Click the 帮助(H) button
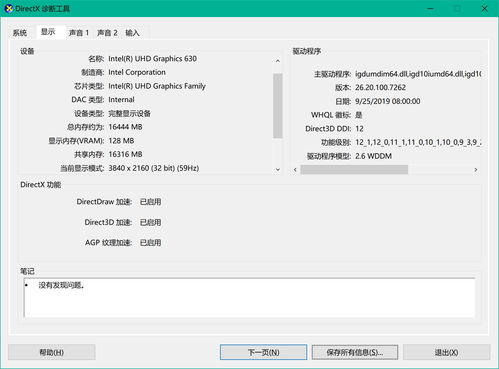The height and width of the screenshot is (369, 499). pos(52,352)
